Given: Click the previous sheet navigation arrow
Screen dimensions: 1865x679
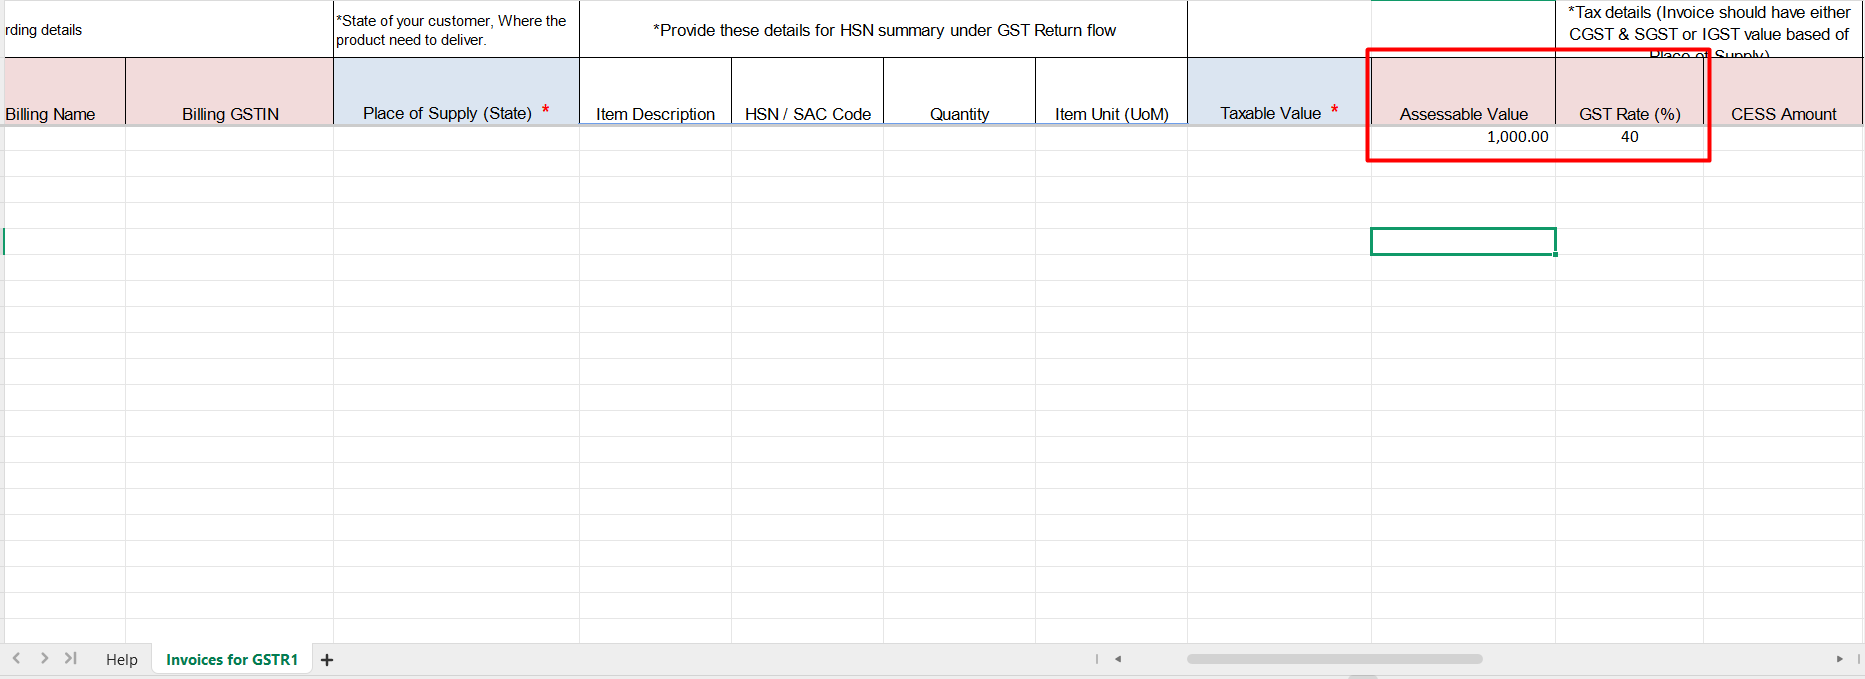Looking at the screenshot, I should [17, 658].
